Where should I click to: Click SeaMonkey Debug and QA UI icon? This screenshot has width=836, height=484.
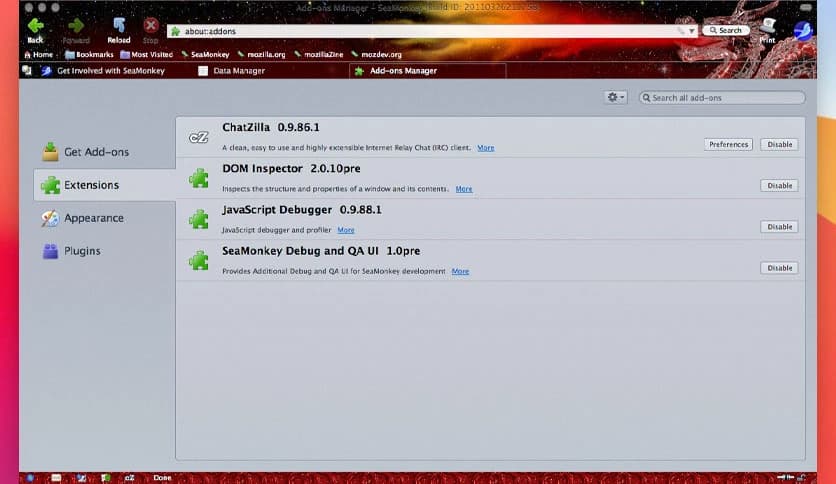pyautogui.click(x=198, y=260)
